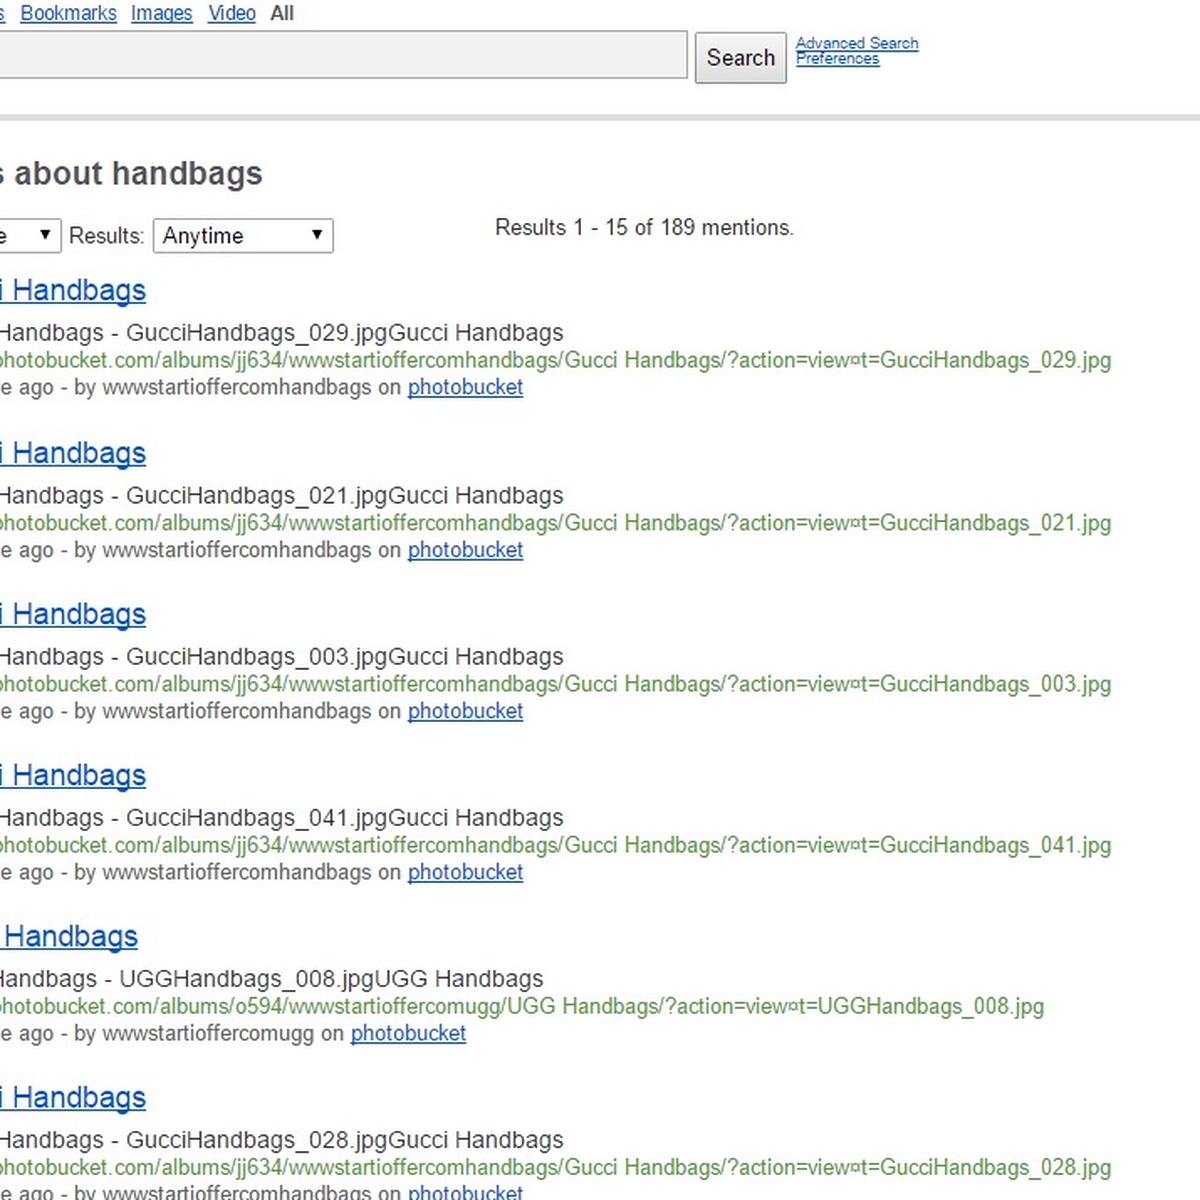Expand the Anytime results dropdown
Screen dimensions: 1200x1200
[243, 236]
